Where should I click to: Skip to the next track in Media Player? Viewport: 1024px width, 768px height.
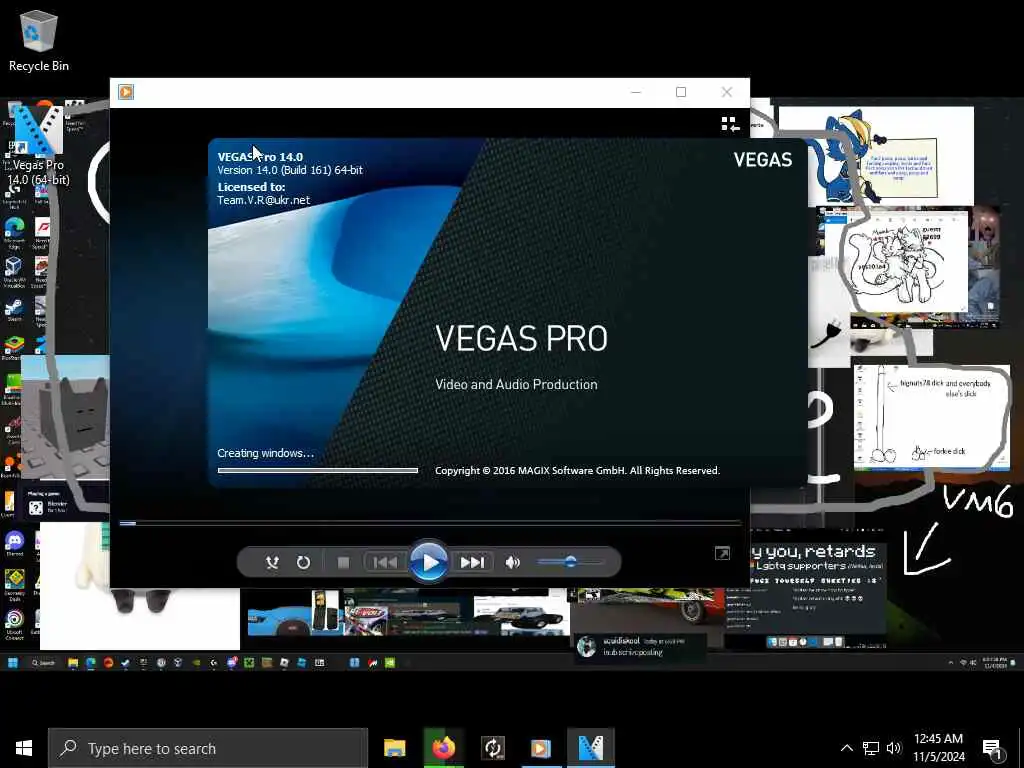[472, 562]
